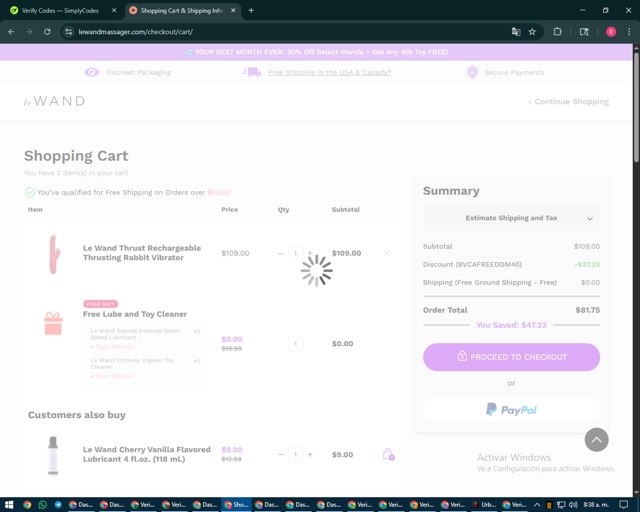640x512 pixels.
Task: Reload the current page
Action: (47, 31)
